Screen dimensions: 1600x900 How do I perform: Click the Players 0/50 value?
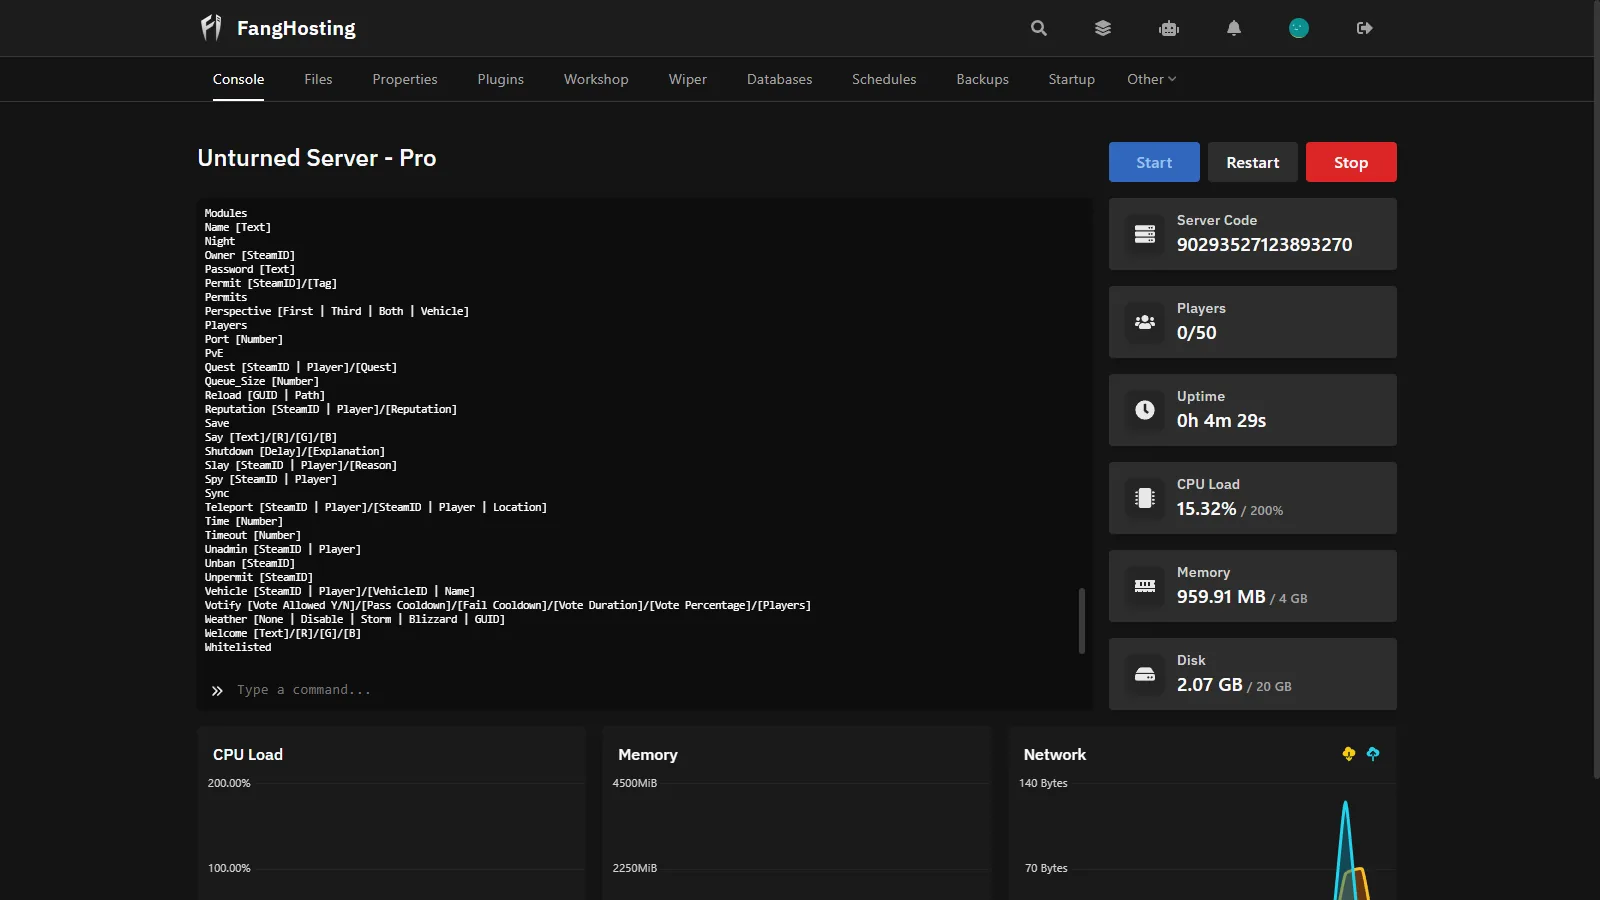pyautogui.click(x=1197, y=333)
